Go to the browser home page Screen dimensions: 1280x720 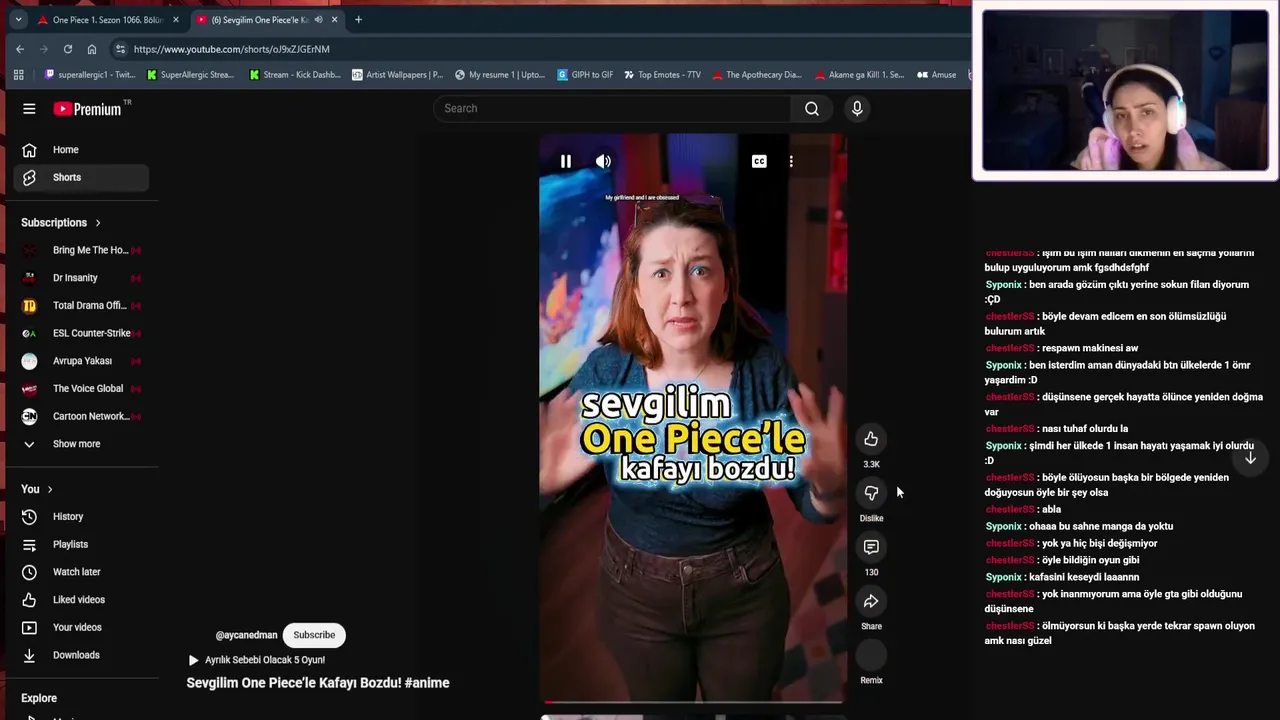92,49
